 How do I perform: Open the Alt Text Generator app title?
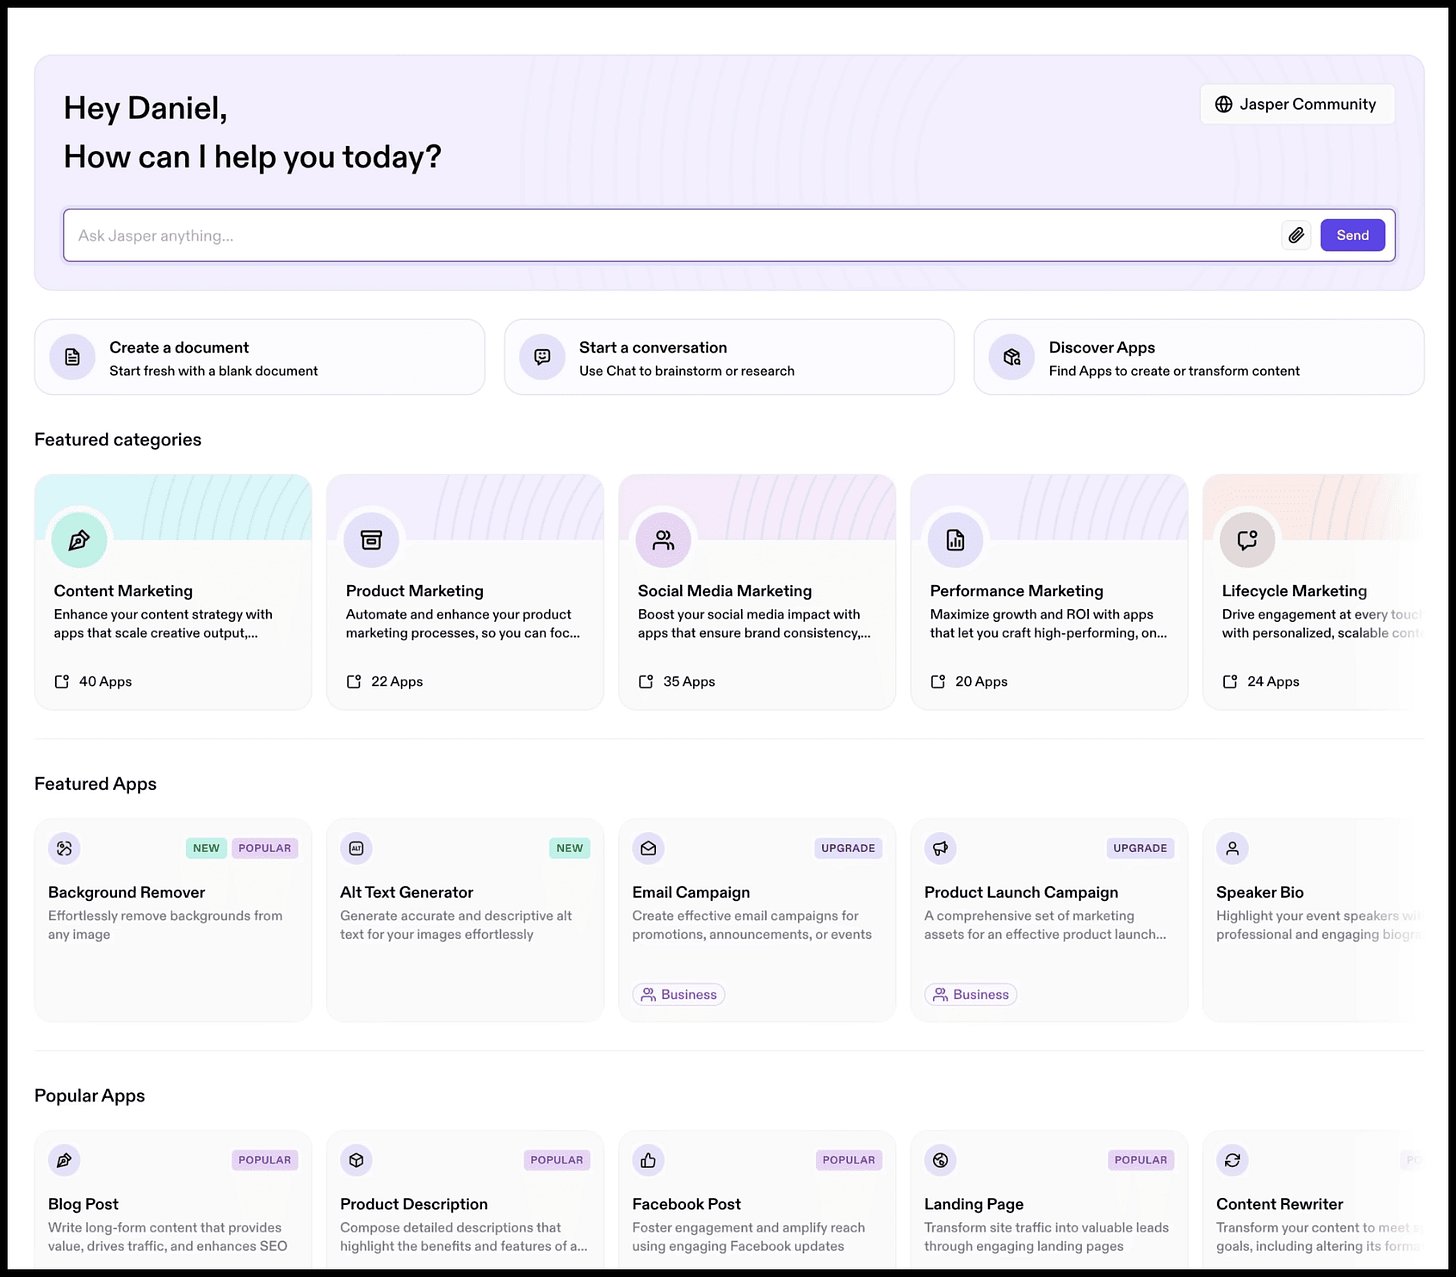pyautogui.click(x=407, y=892)
